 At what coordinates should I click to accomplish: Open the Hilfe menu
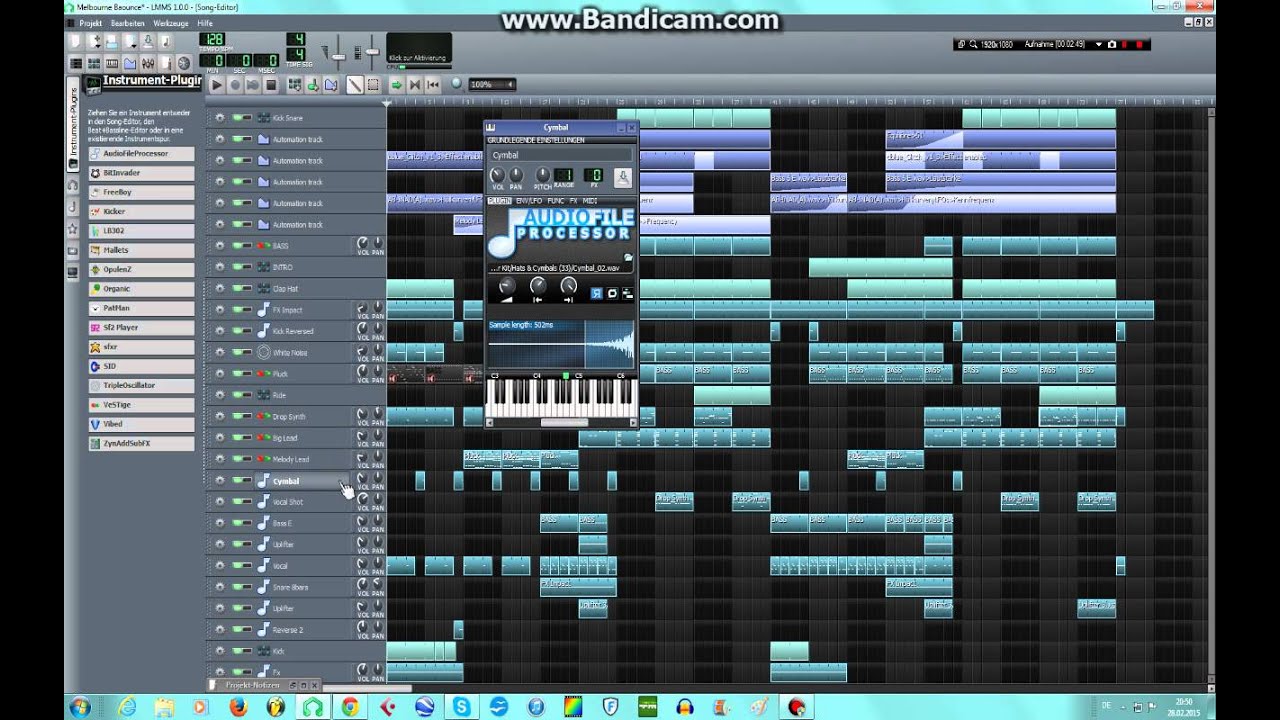[x=205, y=23]
